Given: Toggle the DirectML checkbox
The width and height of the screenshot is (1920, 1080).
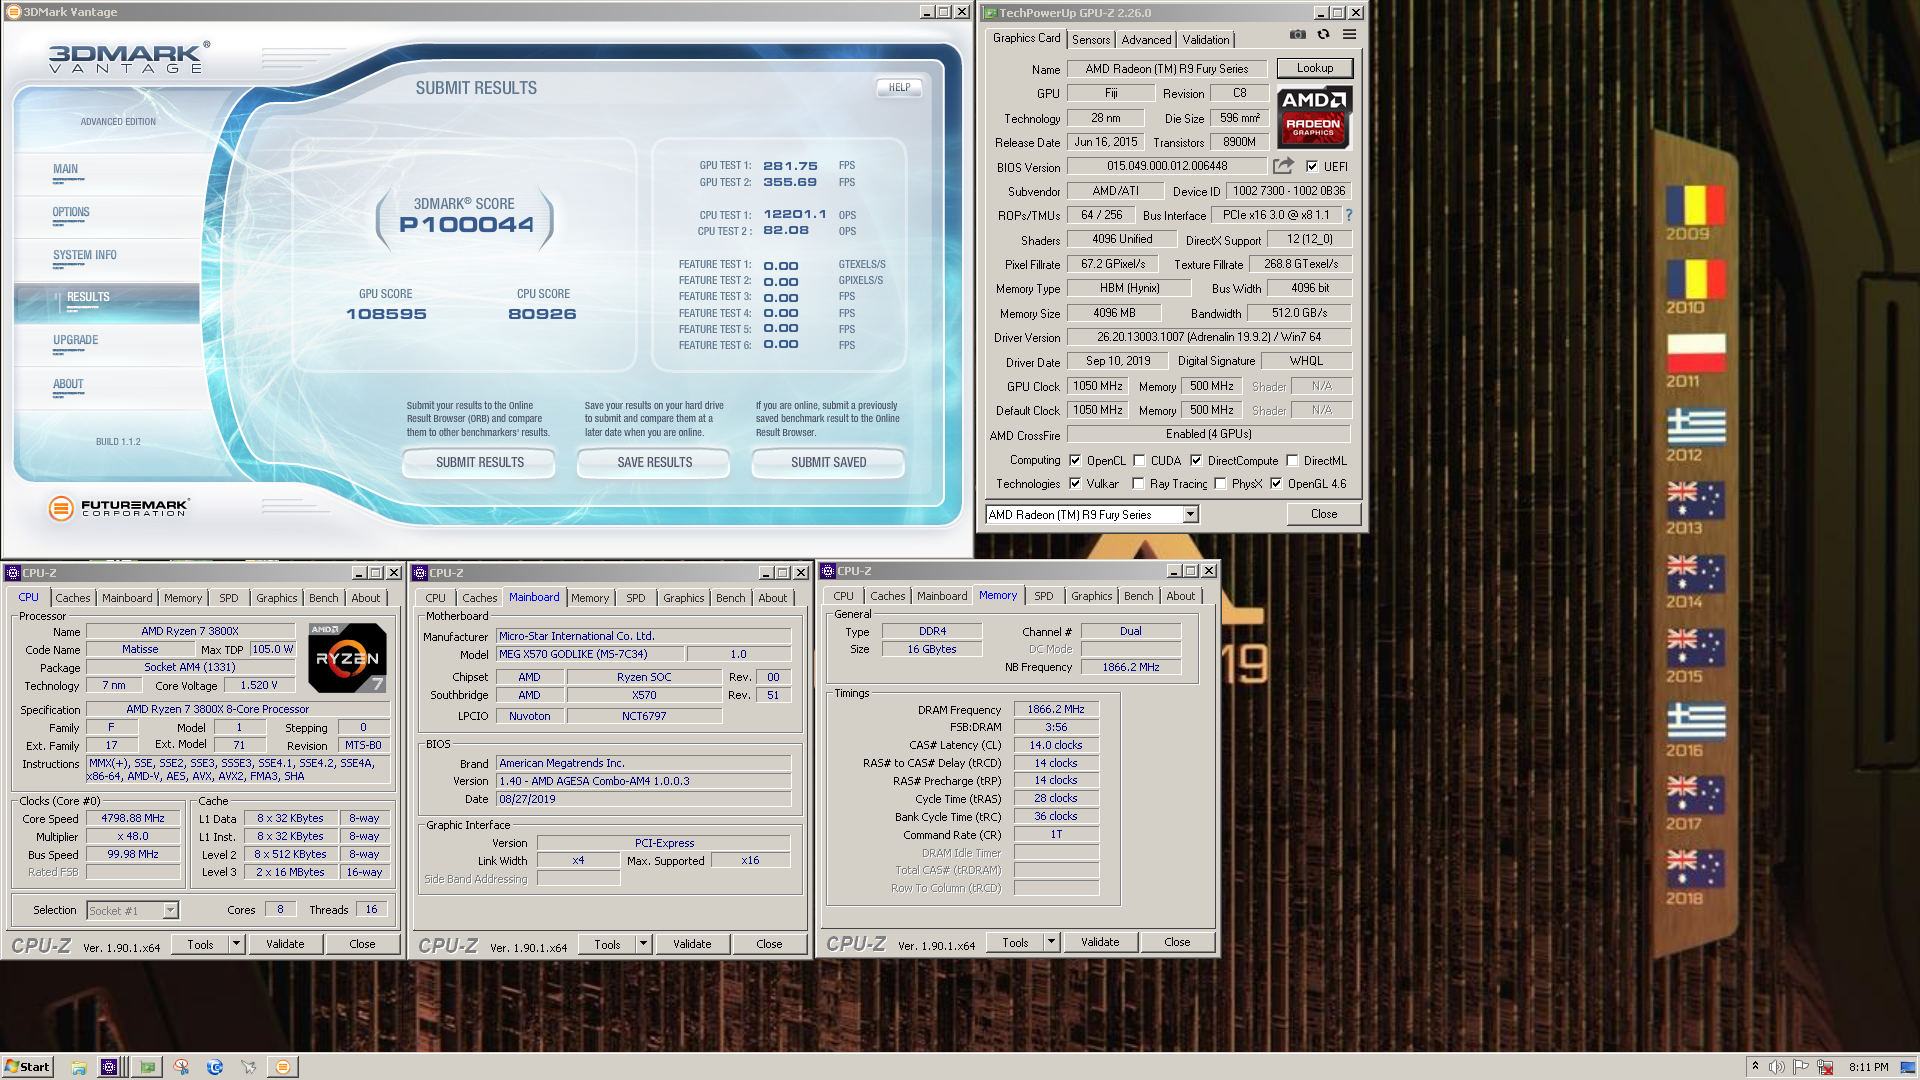Looking at the screenshot, I should pyautogui.click(x=1292, y=461).
